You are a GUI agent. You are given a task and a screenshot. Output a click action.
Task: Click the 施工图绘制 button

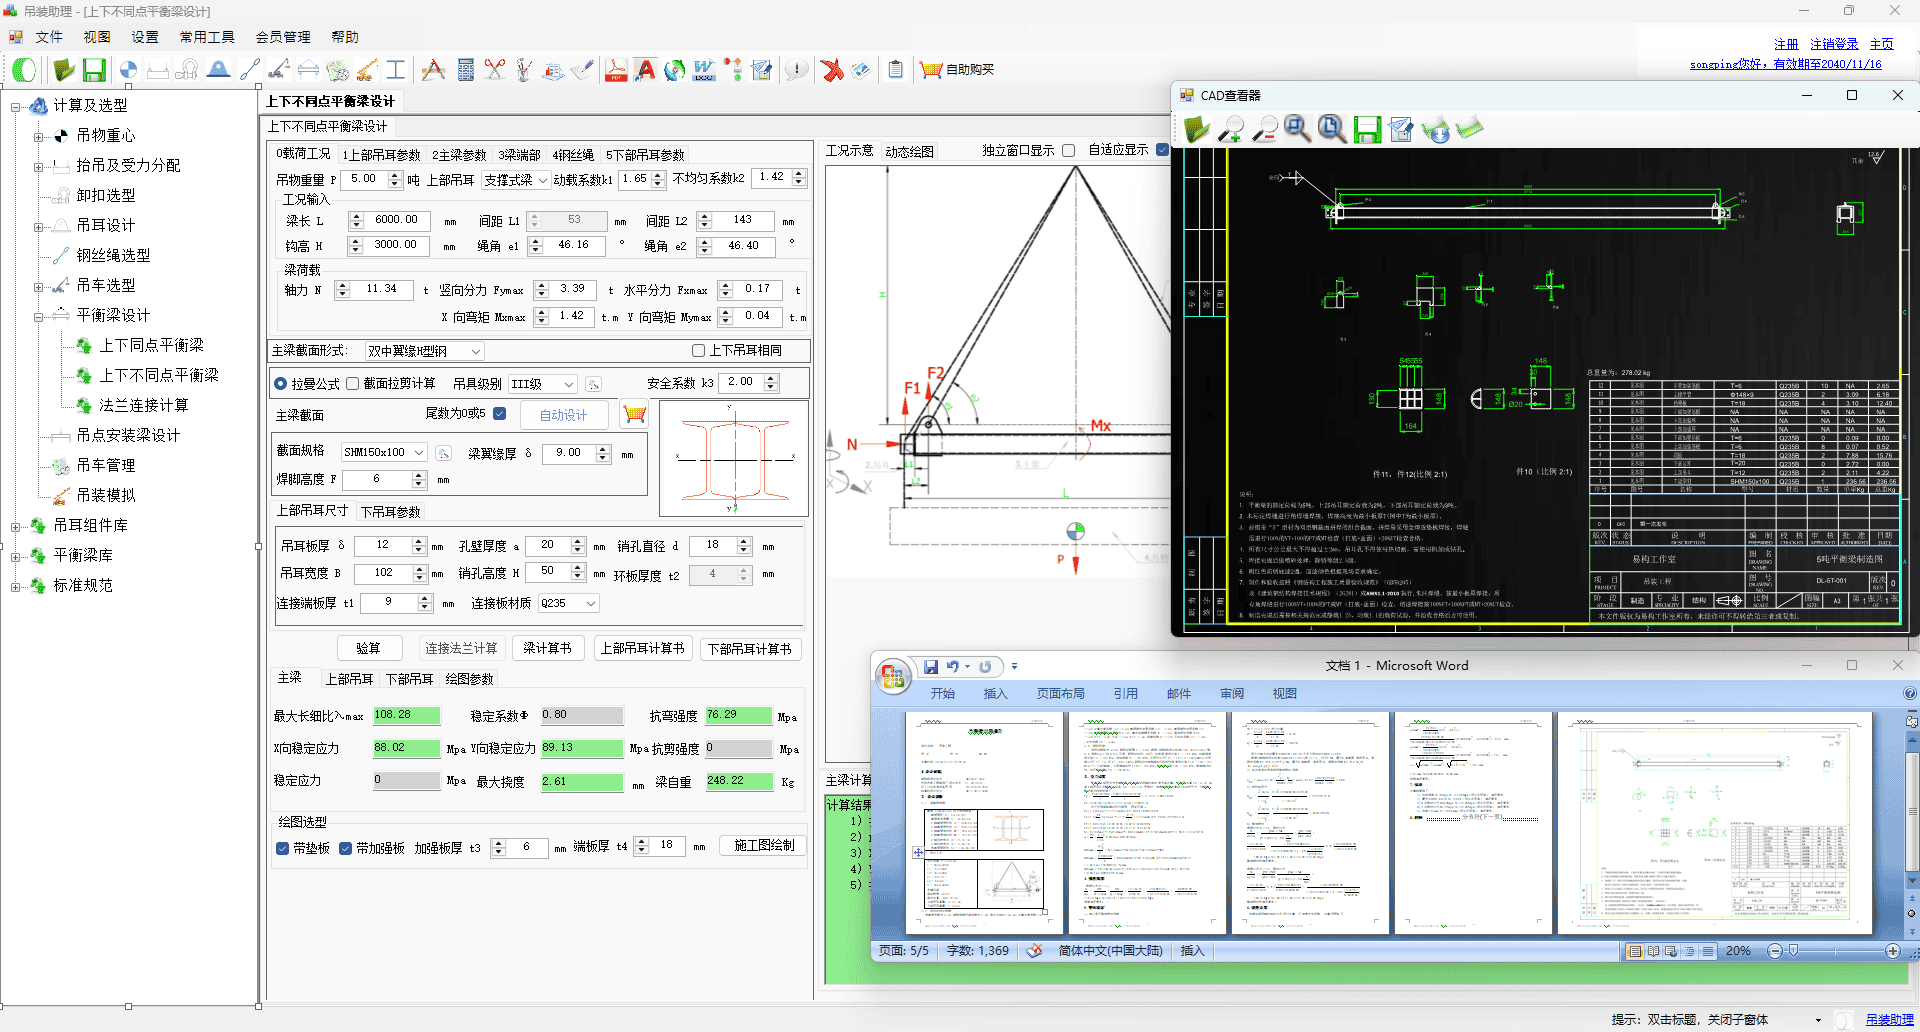tap(764, 846)
